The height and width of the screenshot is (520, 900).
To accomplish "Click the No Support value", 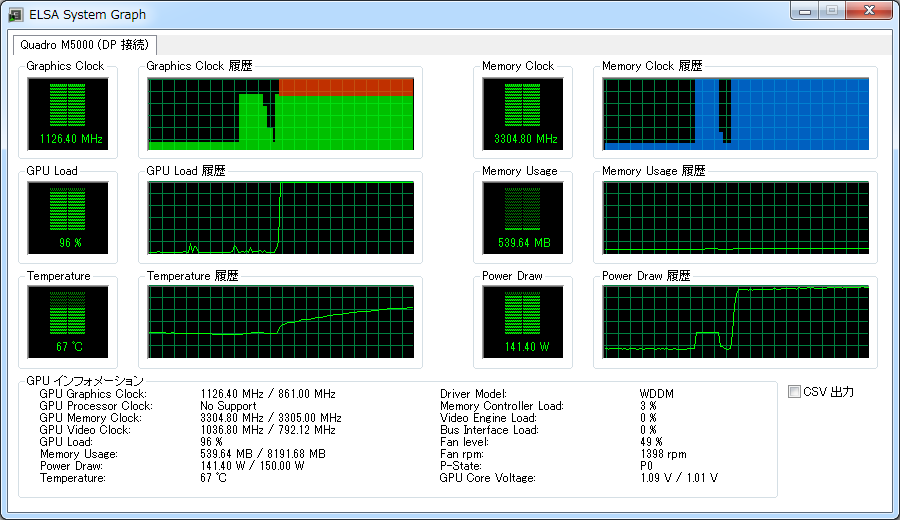I will [228, 406].
